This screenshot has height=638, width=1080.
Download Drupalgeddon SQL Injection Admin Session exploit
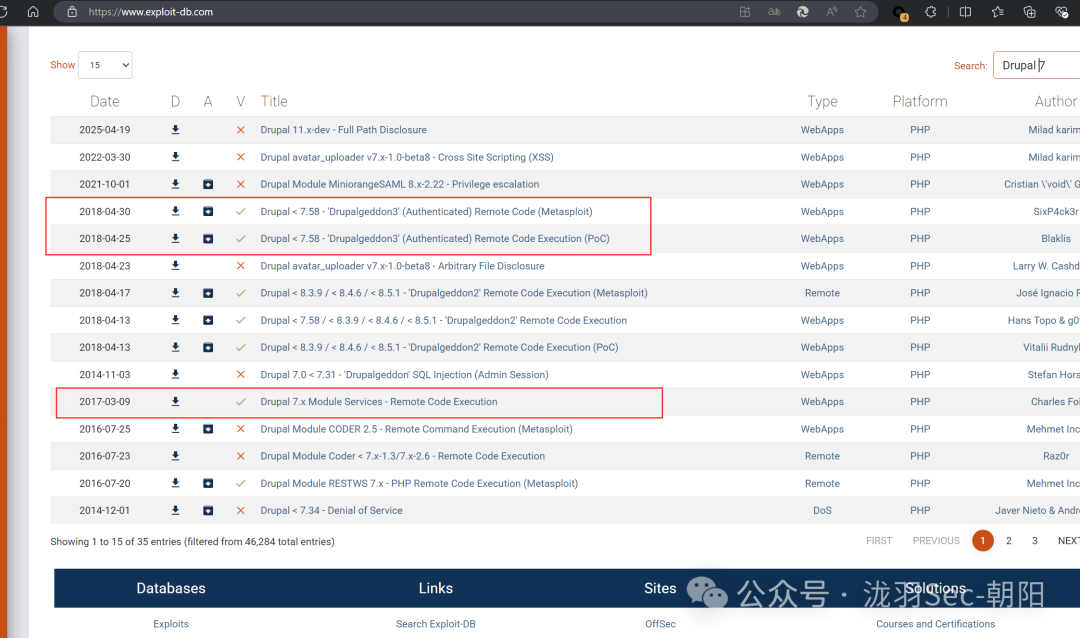[175, 375]
